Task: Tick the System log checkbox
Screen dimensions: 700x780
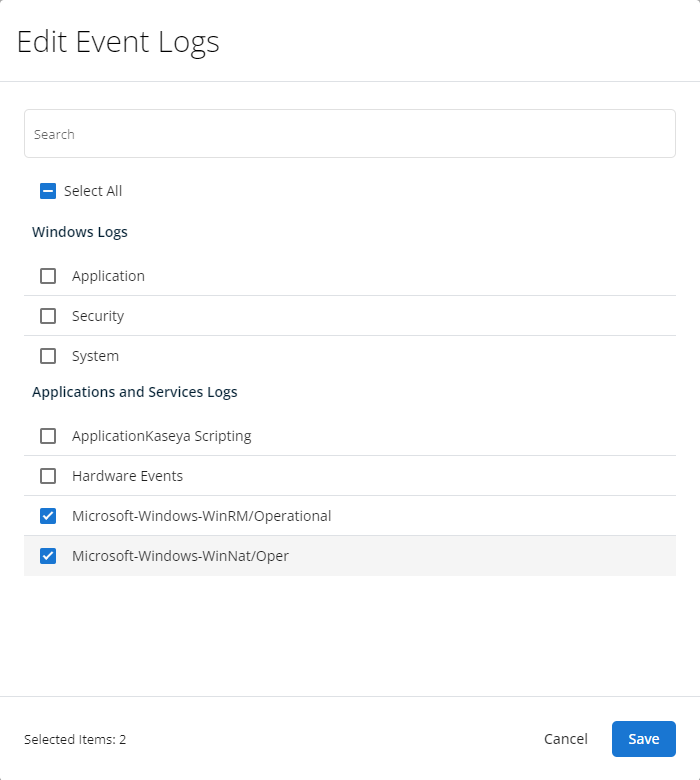Action: [48, 356]
